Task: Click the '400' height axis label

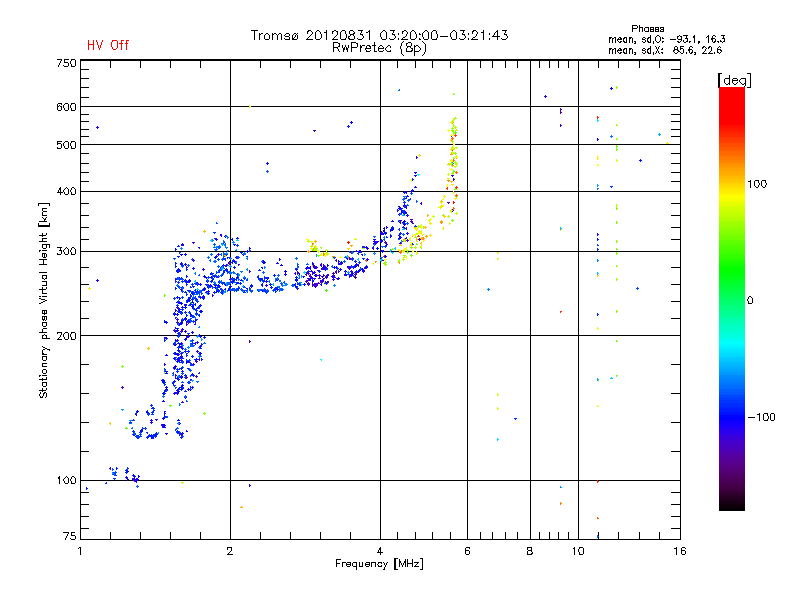Action: (x=66, y=191)
